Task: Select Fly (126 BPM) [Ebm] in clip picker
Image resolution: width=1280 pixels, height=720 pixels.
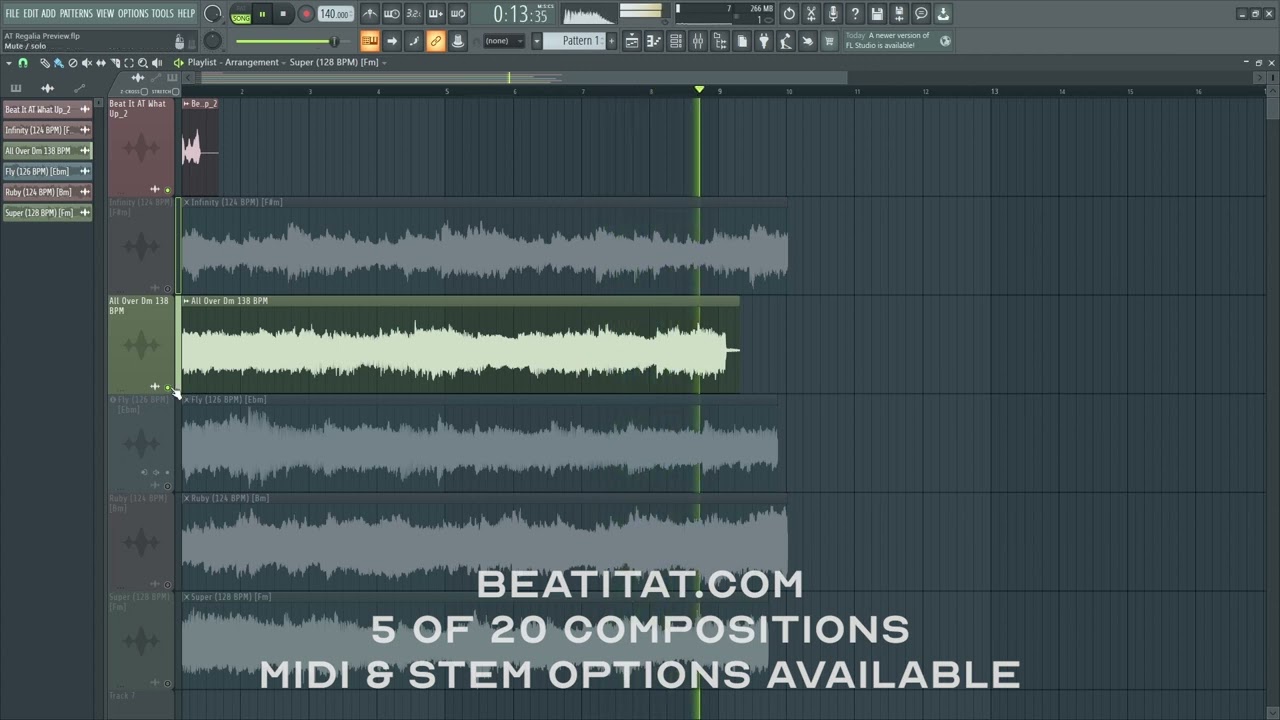Action: coord(47,171)
